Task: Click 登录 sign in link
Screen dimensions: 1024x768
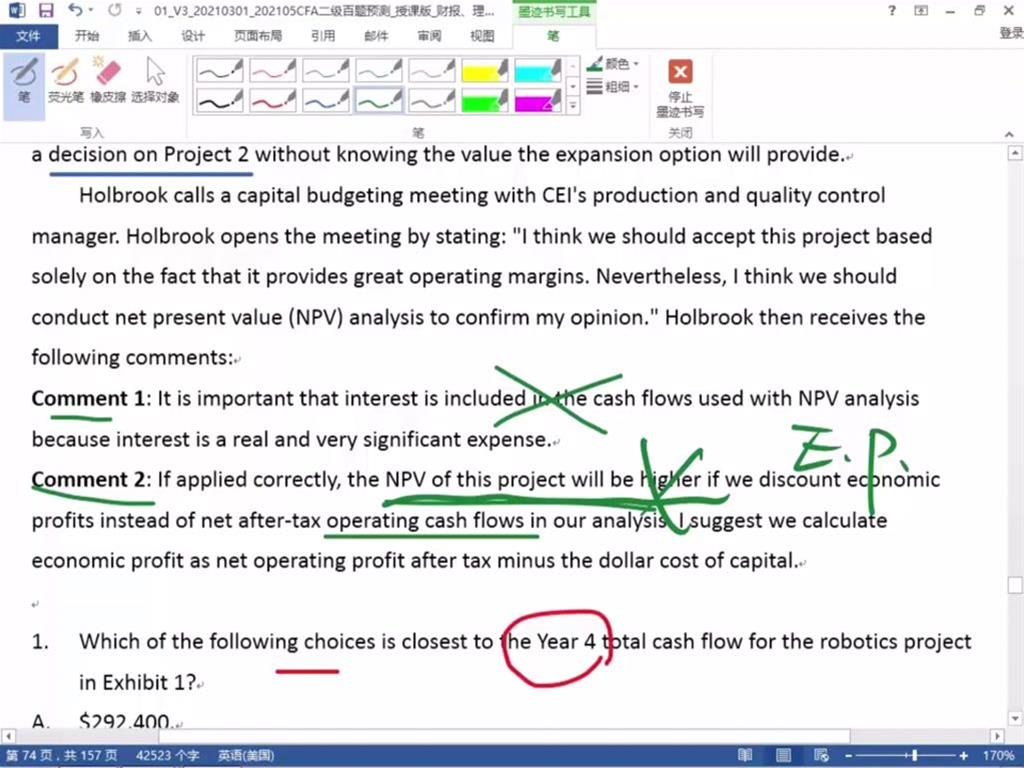Action: coord(1010,33)
